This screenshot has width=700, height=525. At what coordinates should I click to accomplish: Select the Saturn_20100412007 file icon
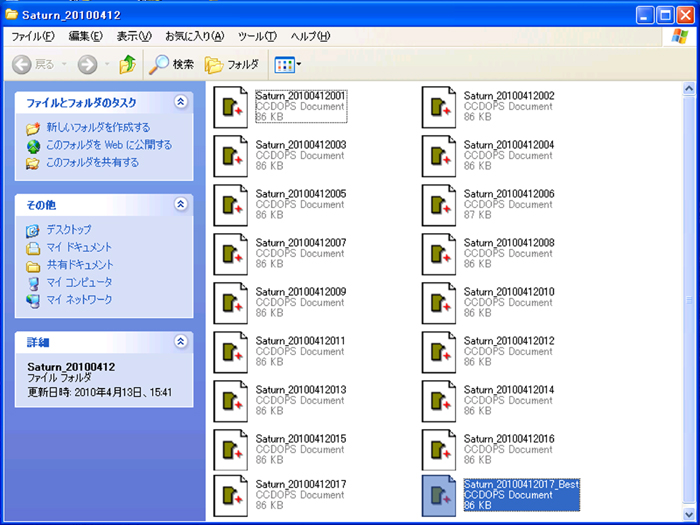pos(230,254)
